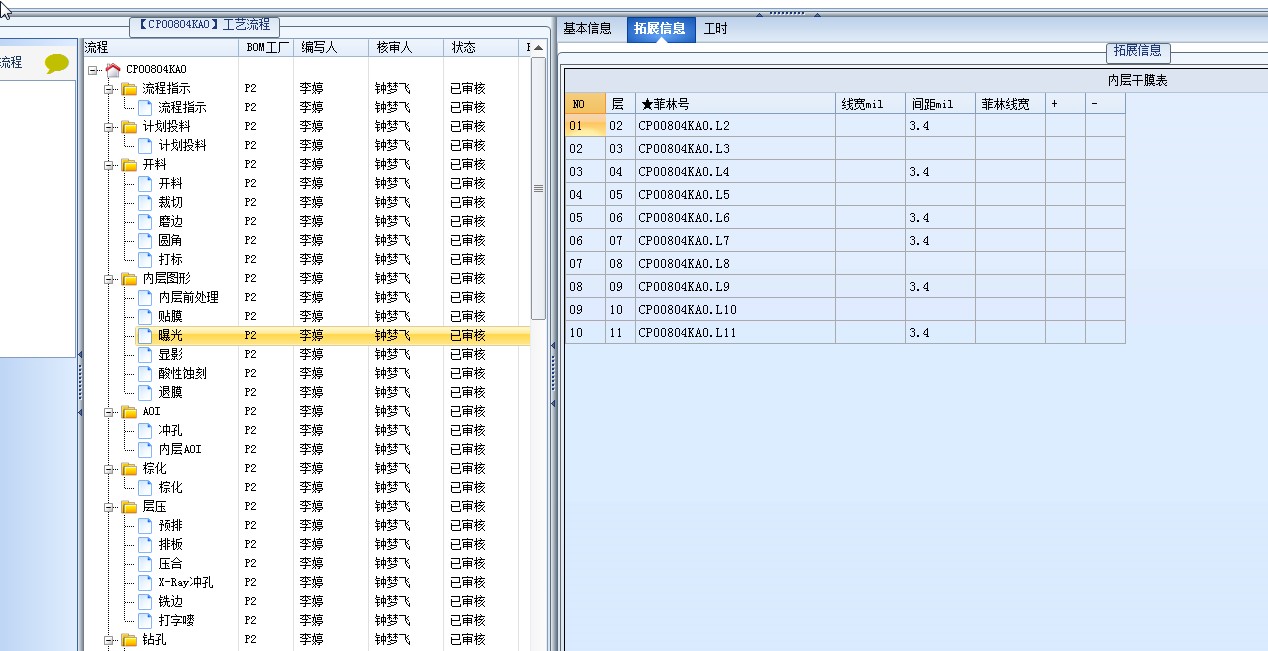Click the document icon for 压合 step
This screenshot has width=1268, height=651.
145,563
